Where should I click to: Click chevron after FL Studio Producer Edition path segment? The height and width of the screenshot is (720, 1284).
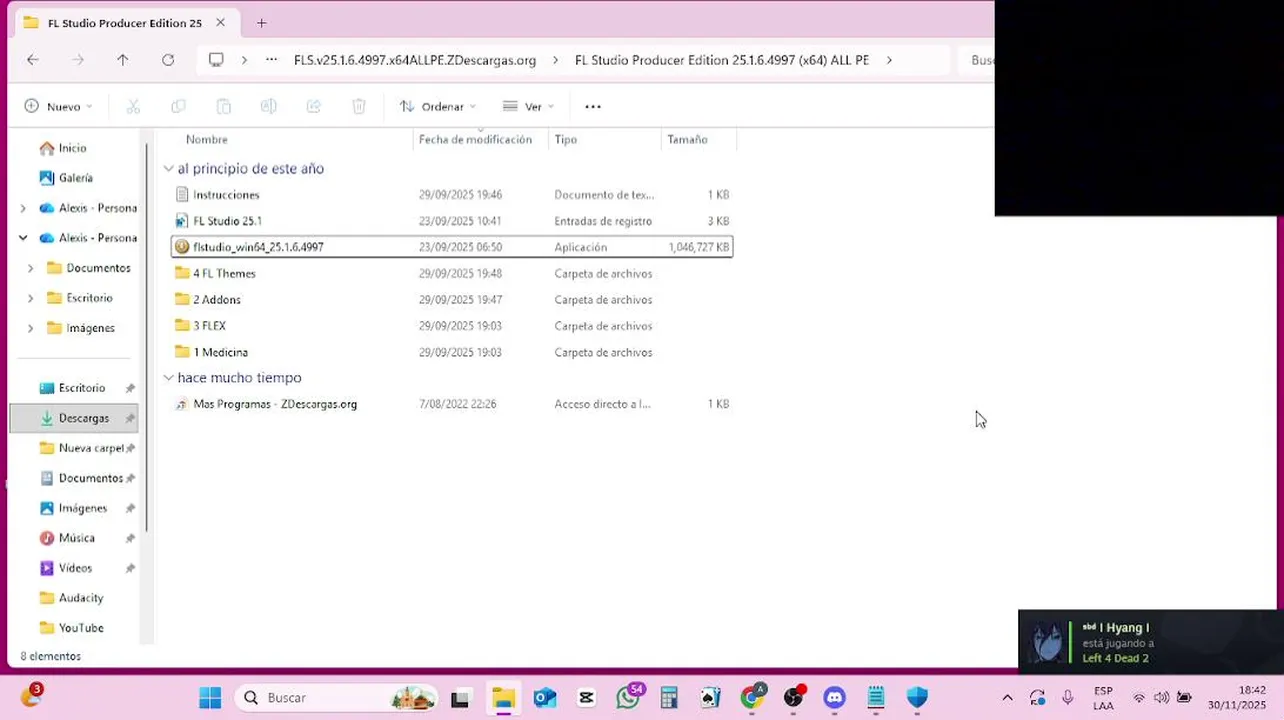tap(888, 60)
